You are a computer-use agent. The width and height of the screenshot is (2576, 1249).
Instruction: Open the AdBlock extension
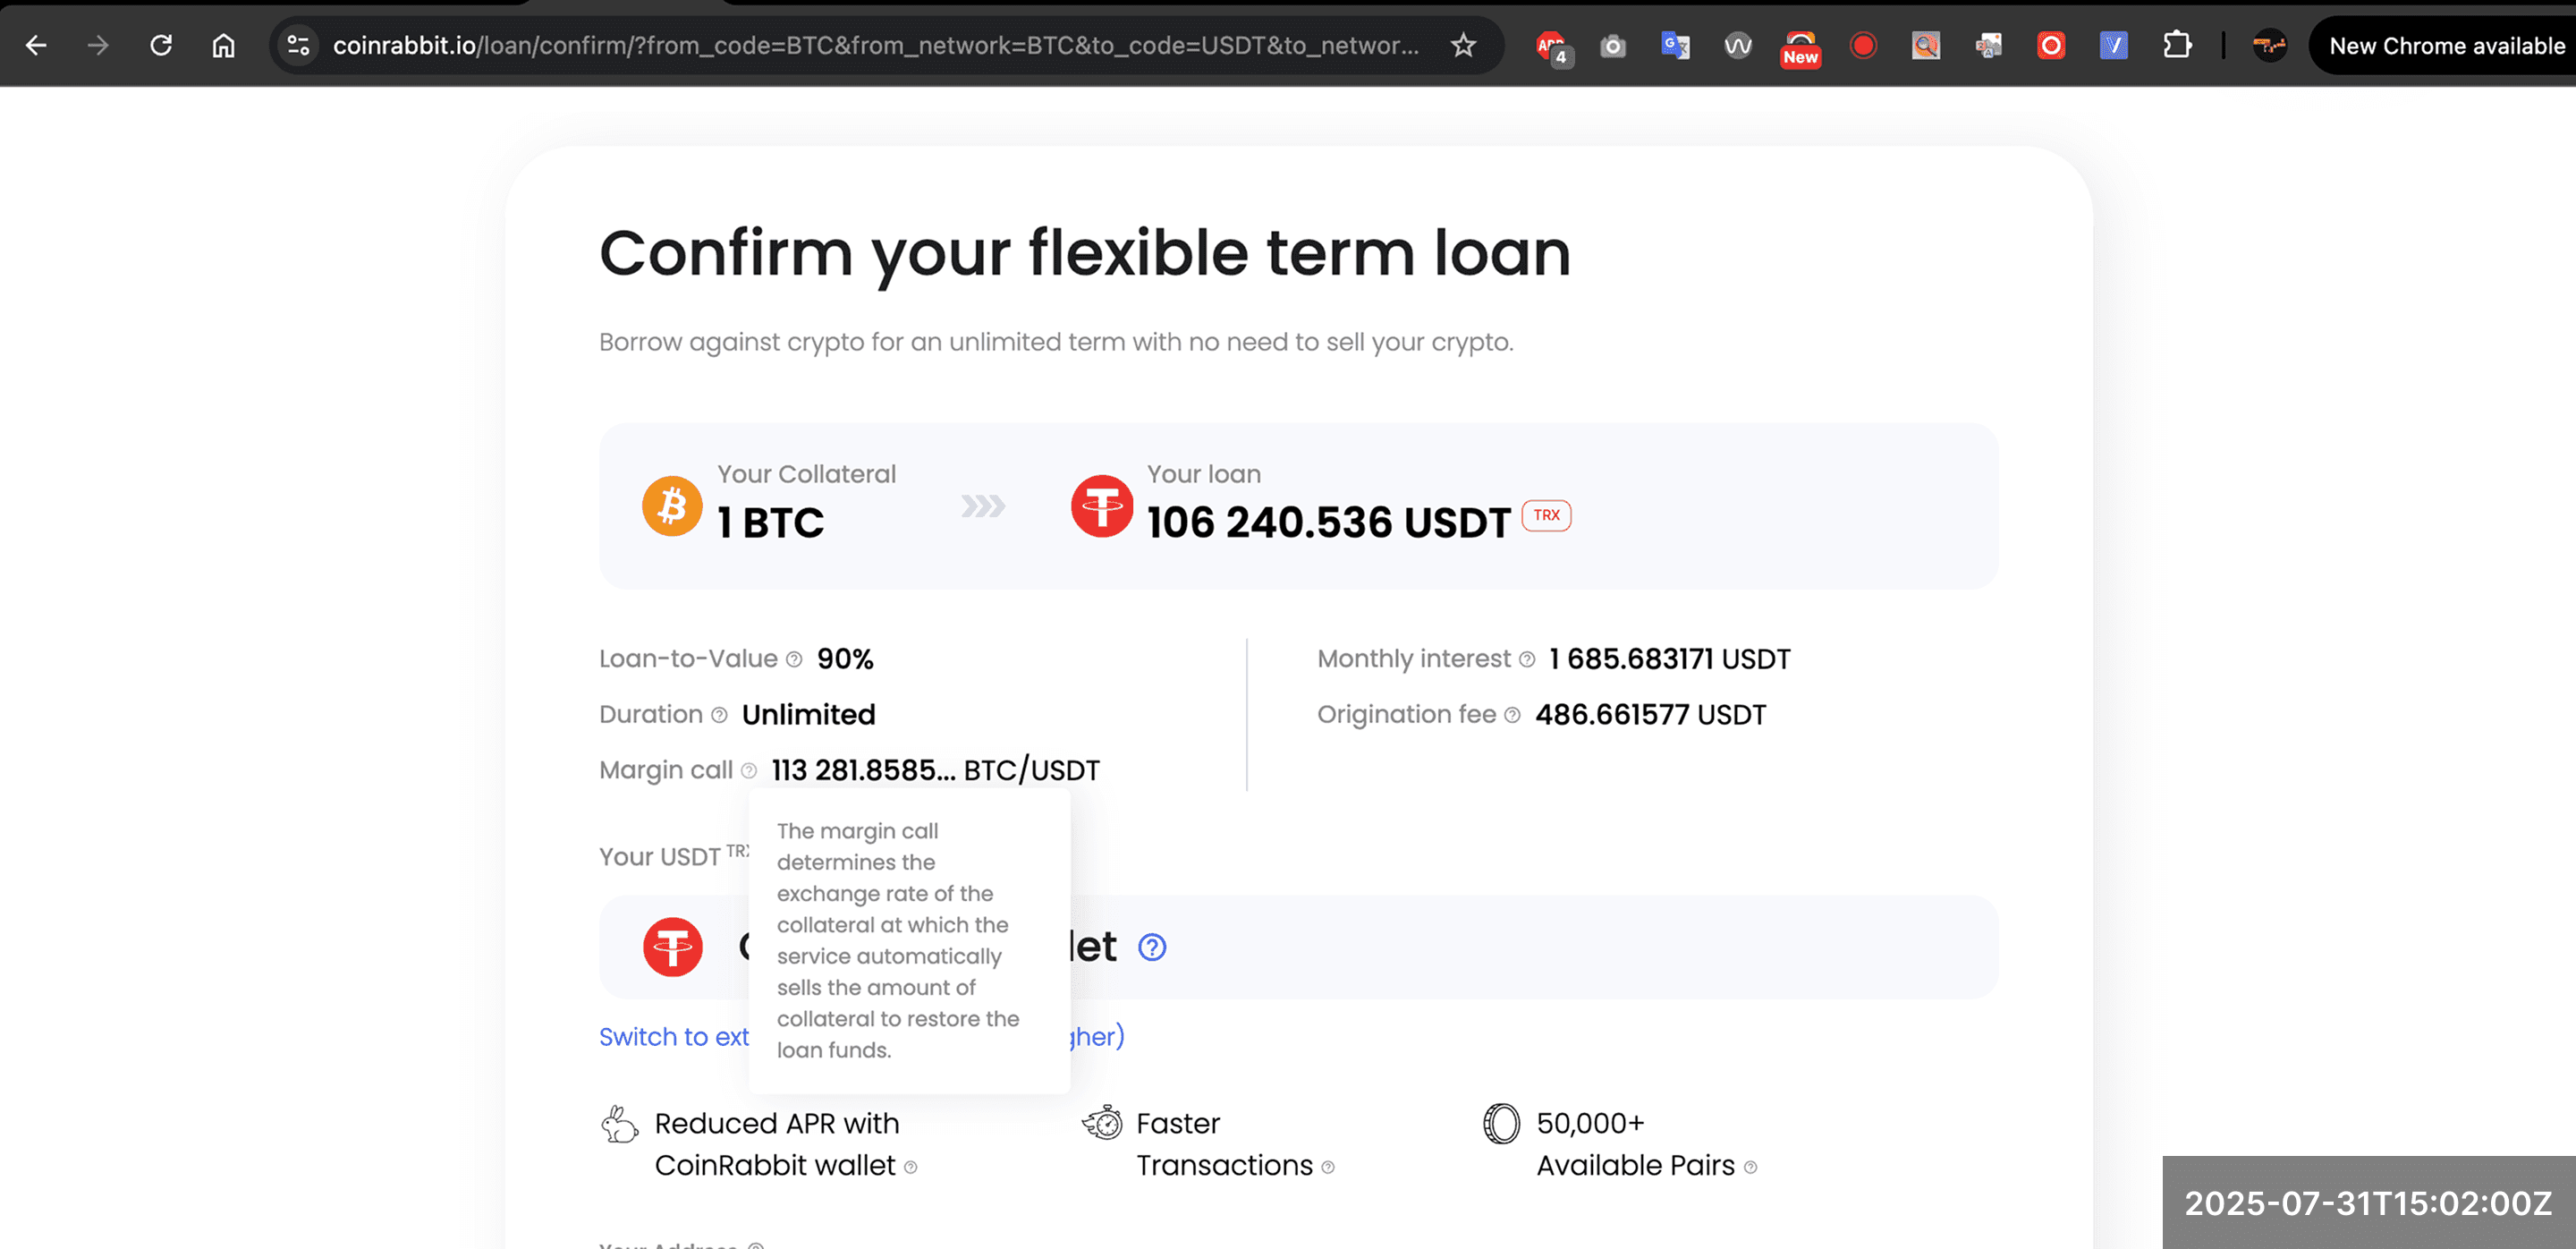[x=1550, y=45]
